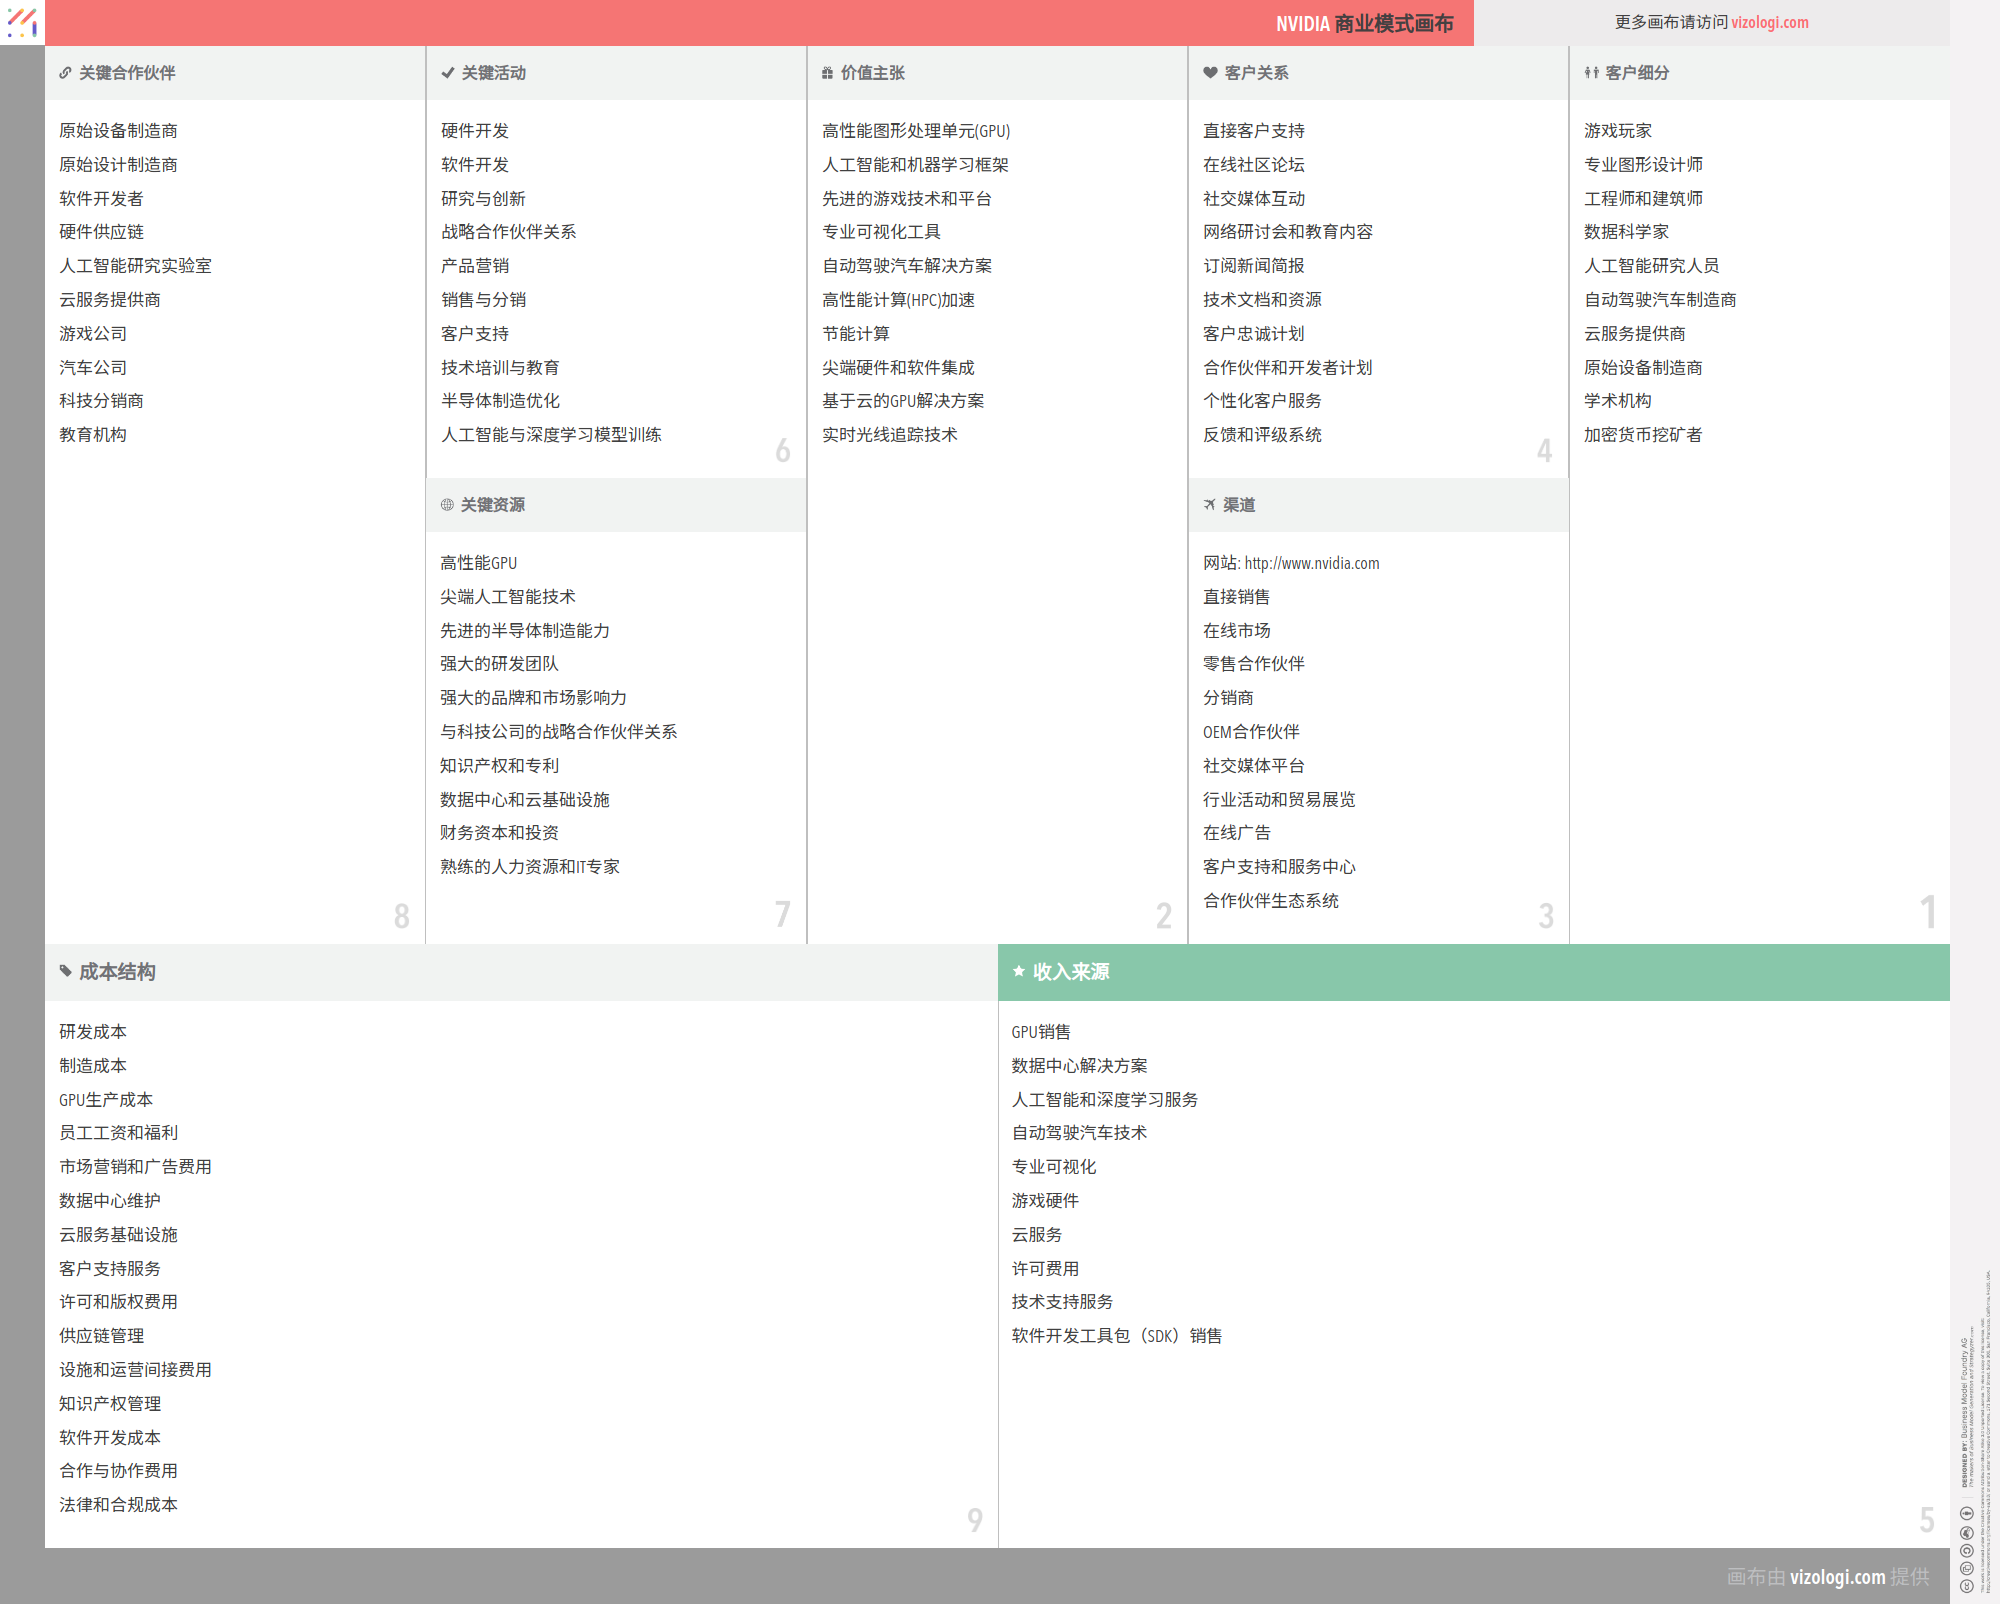Click the link icon beside 关键合作伙伴
The image size is (2000, 1604).
[x=65, y=73]
